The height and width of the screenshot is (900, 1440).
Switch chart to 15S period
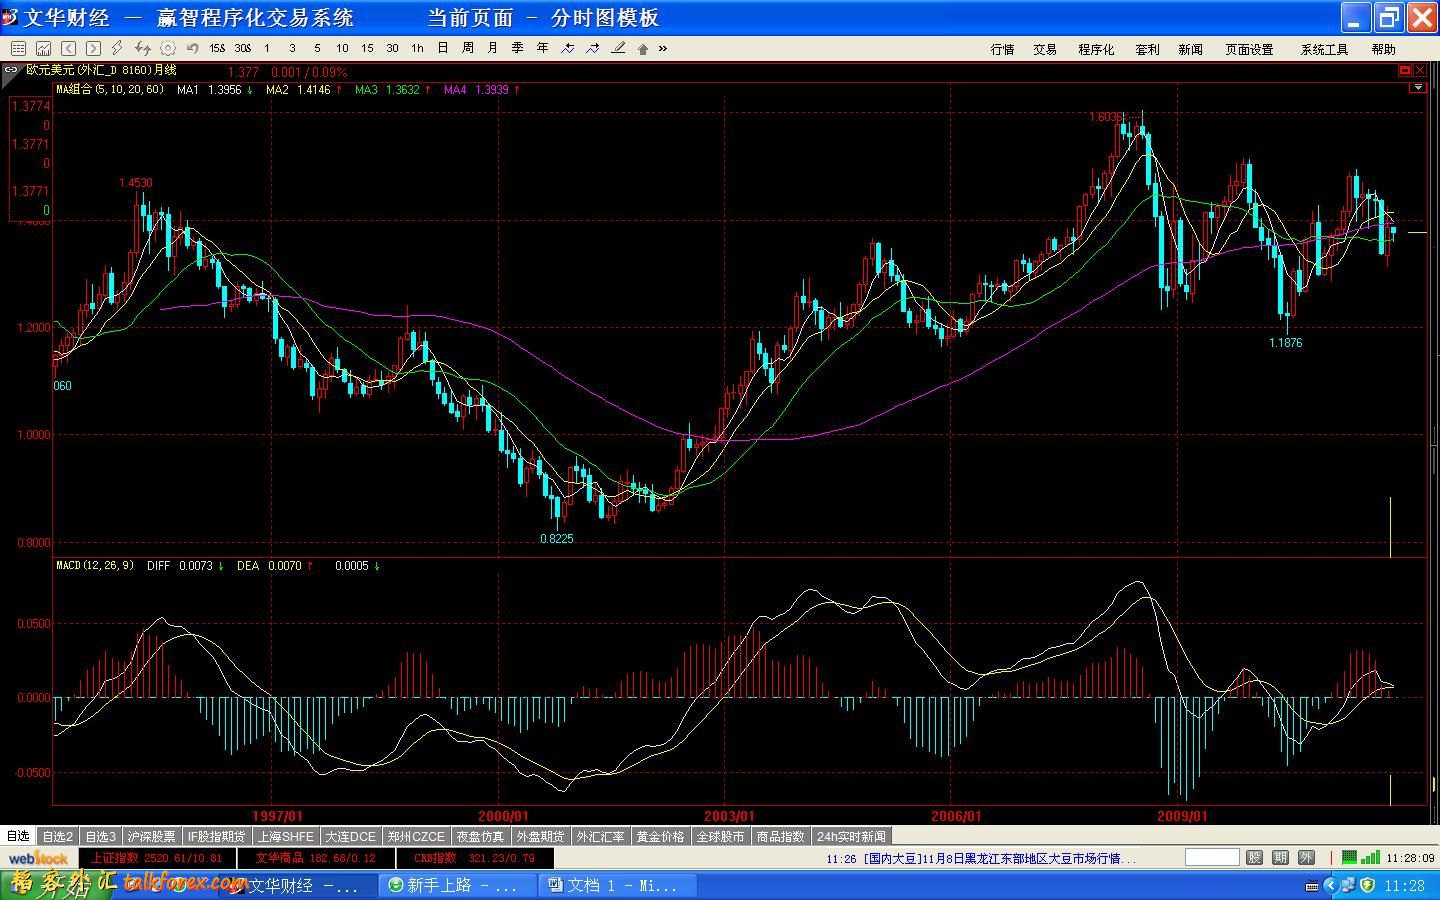coord(217,48)
